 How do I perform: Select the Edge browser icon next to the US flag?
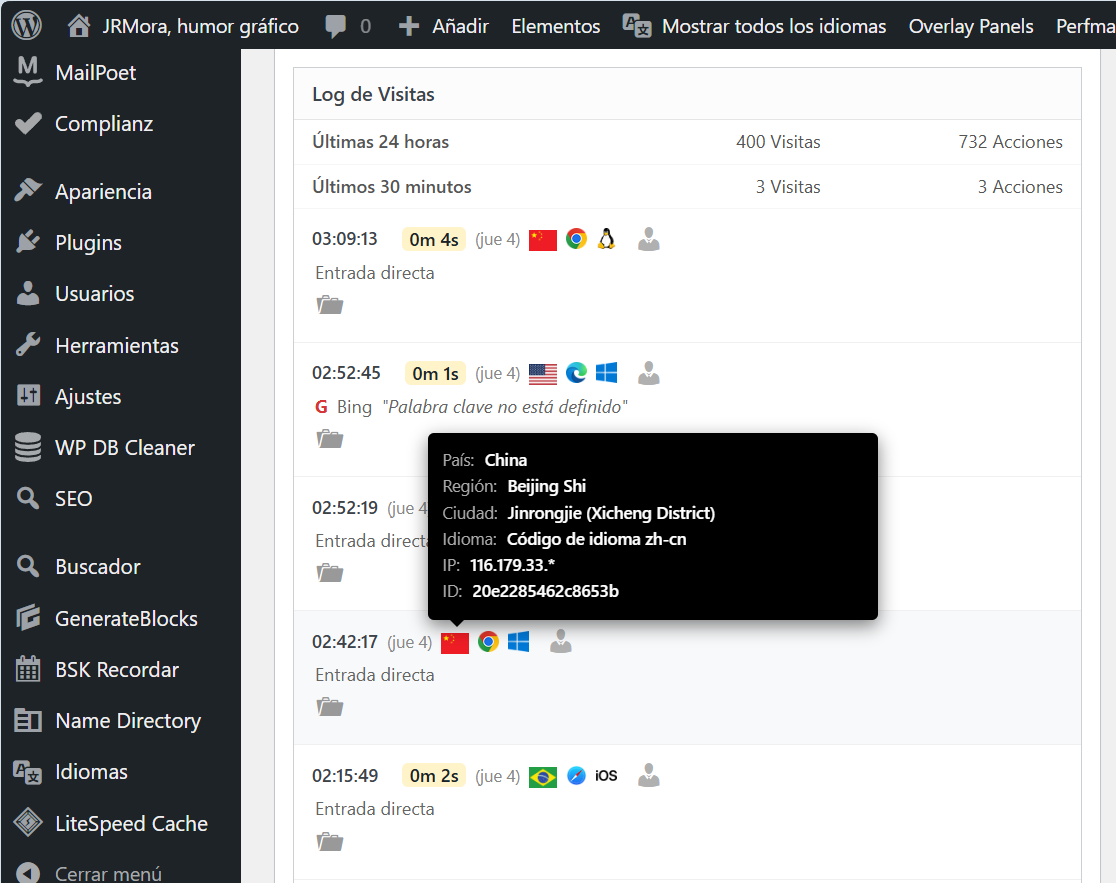(x=576, y=372)
